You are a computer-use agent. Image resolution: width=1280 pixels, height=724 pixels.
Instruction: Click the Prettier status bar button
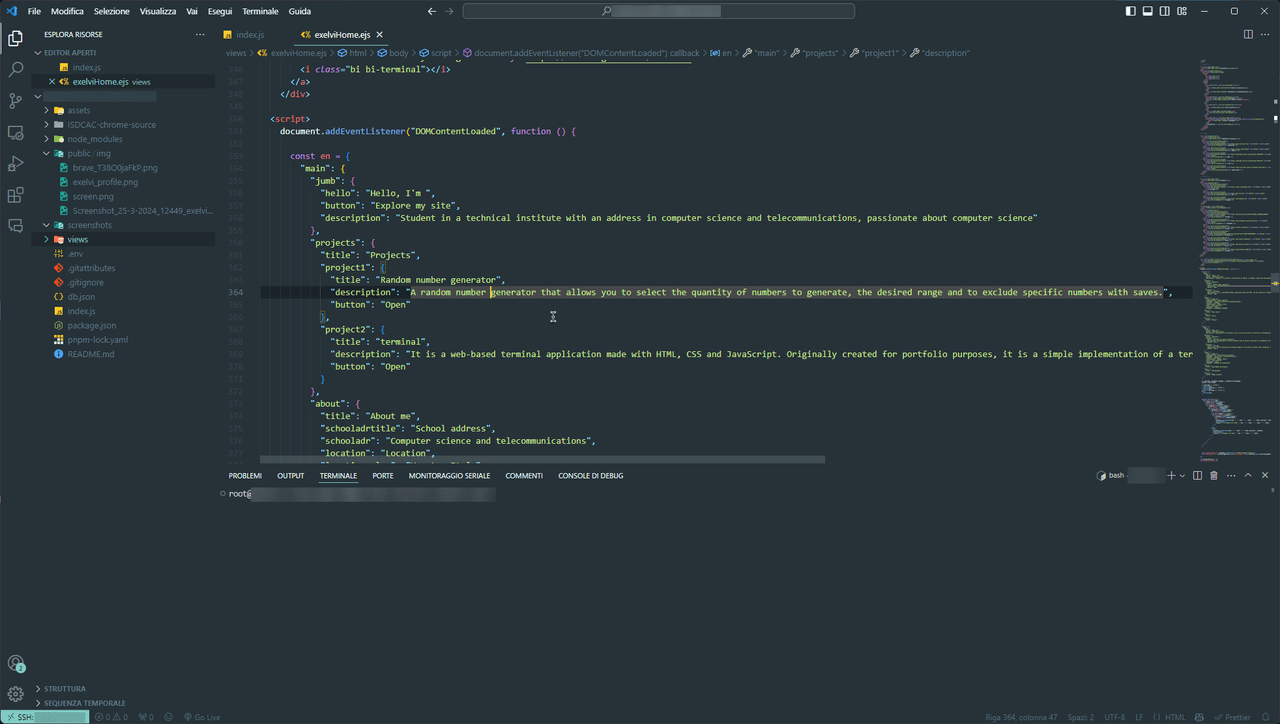(1233, 717)
